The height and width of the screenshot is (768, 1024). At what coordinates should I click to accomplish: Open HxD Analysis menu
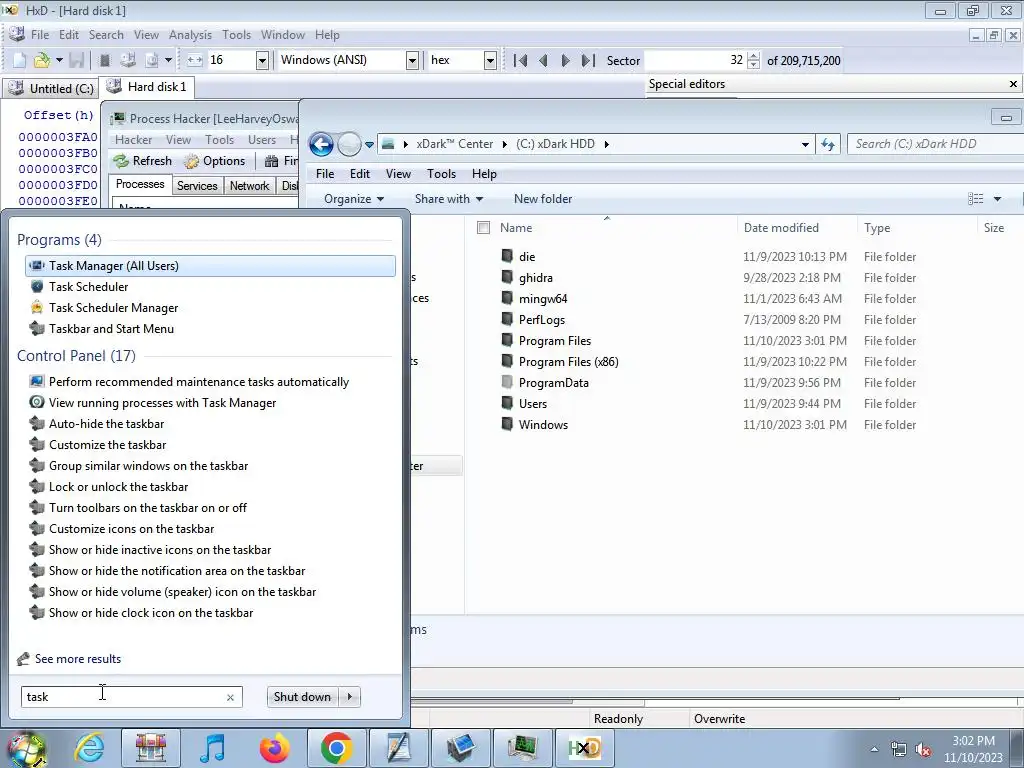click(190, 35)
